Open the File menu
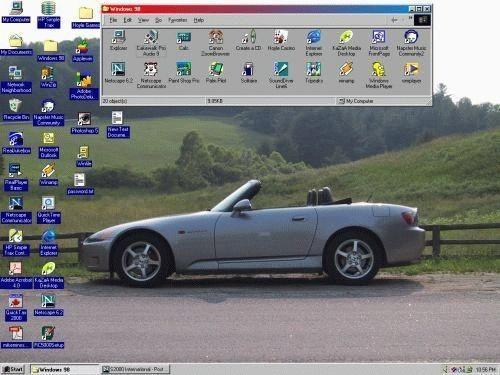 pos(113,20)
